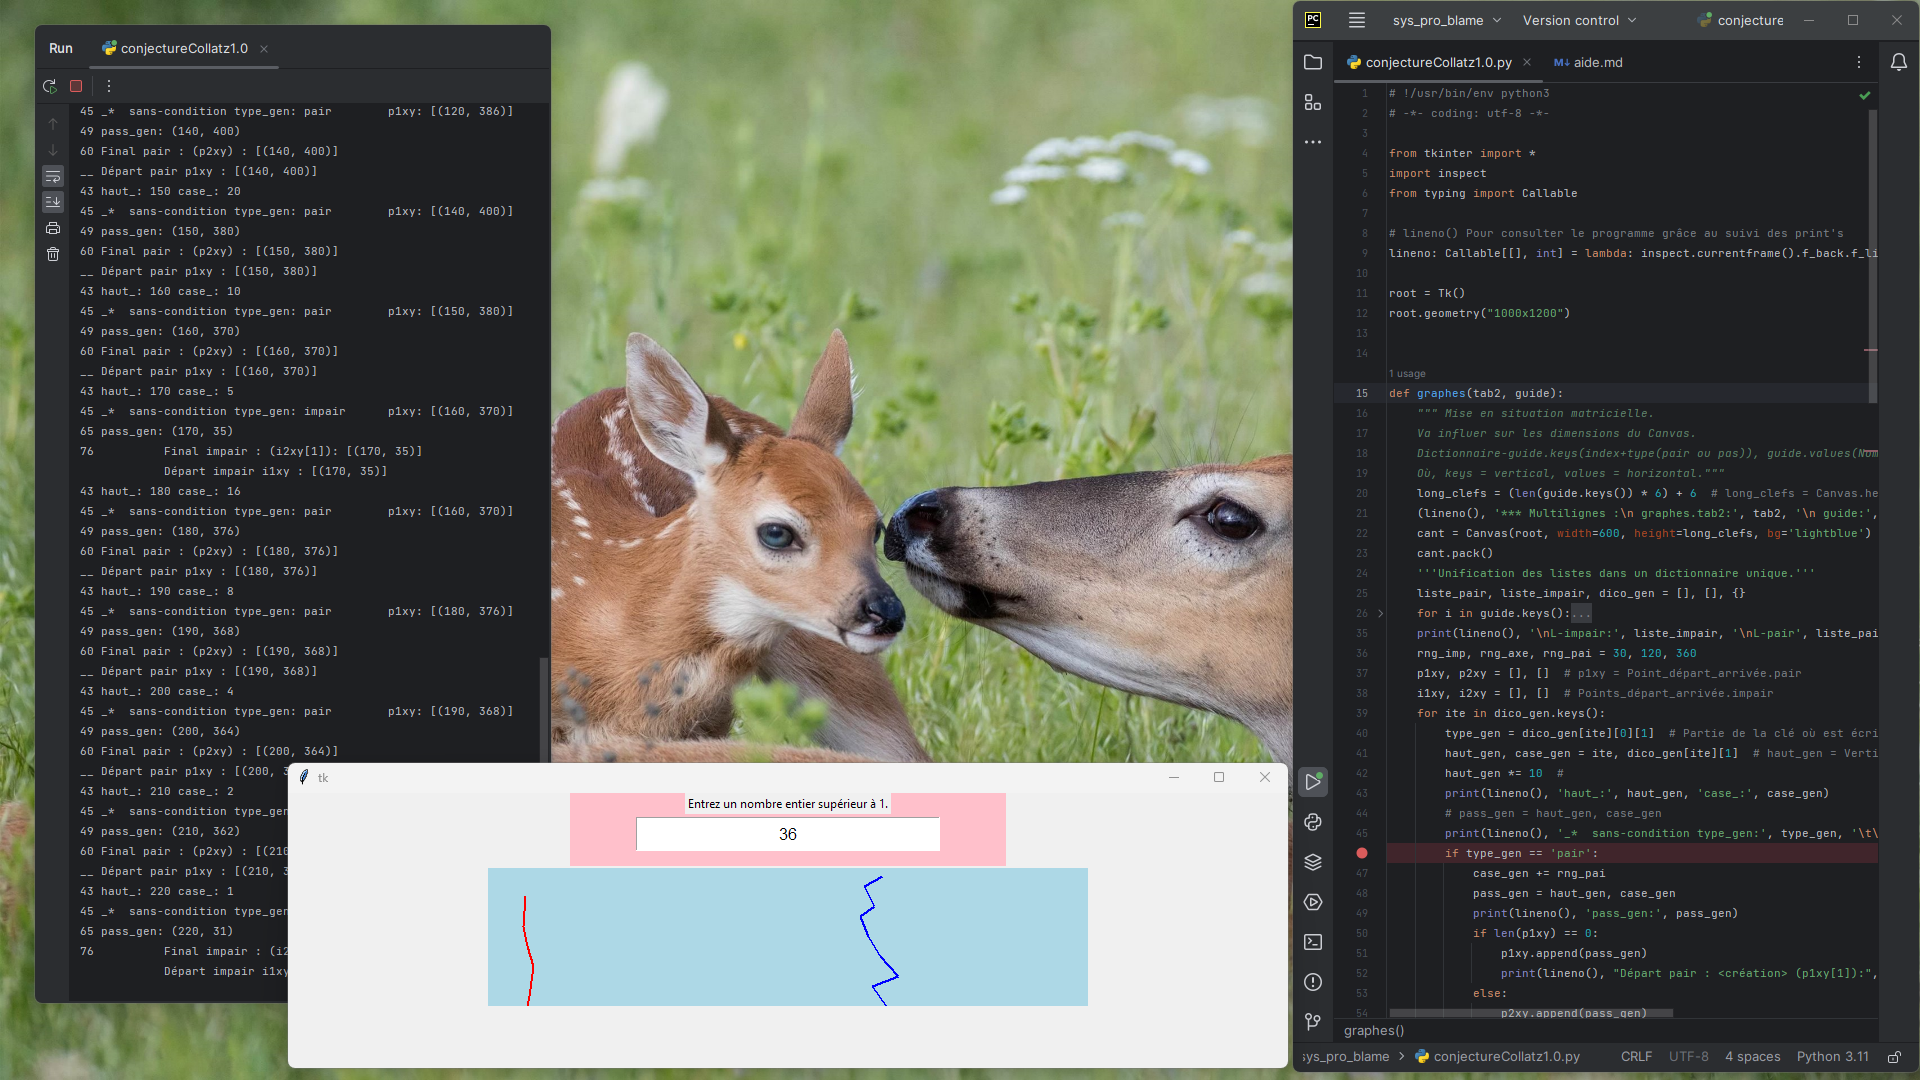Stop the running process
The image size is (1920, 1080).
pyautogui.click(x=76, y=86)
